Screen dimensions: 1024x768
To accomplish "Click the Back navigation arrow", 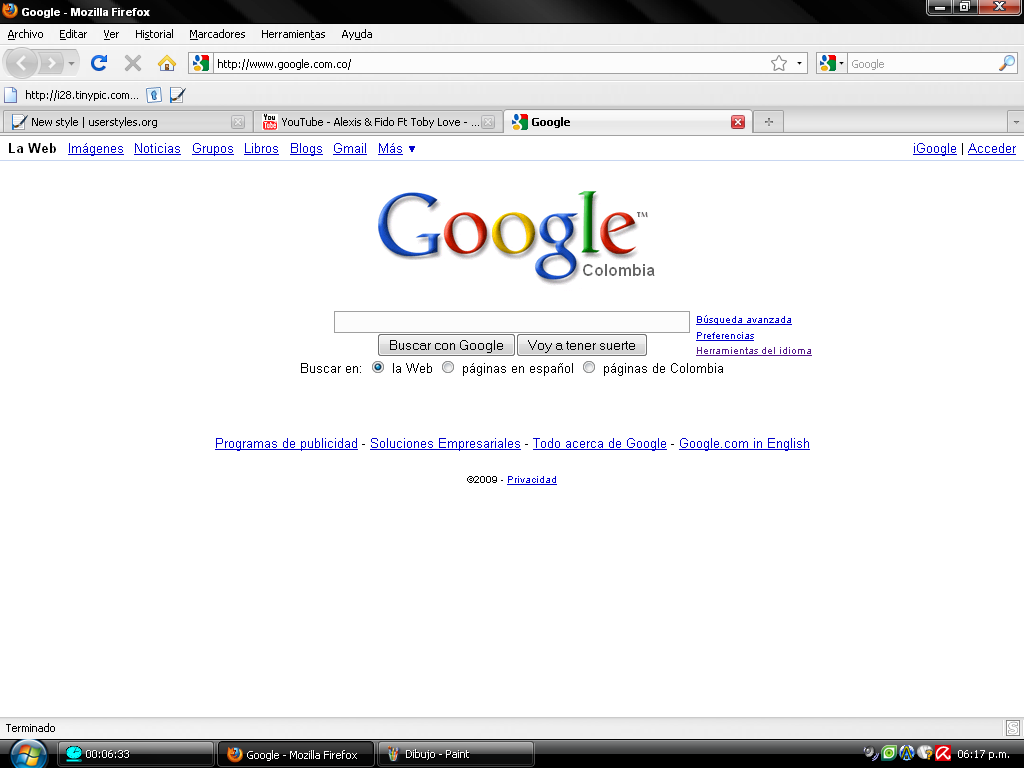I will click(22, 63).
